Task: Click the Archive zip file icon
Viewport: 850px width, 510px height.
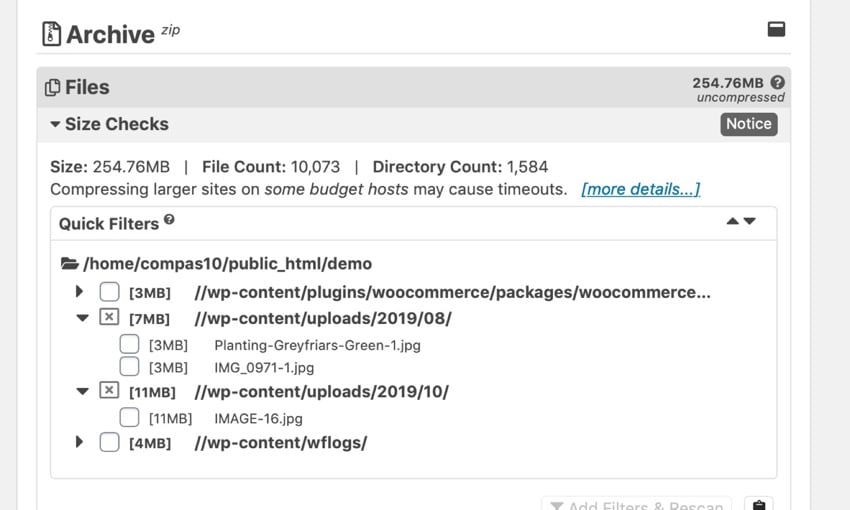Action: point(51,34)
